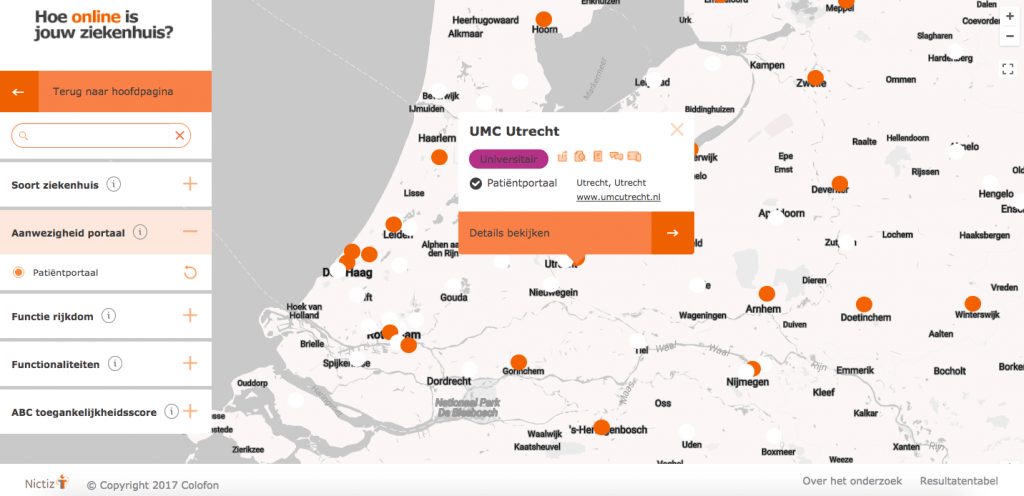This screenshot has width=1024, height=496.
Task: Go back using the Terug naar hoofdpagina button
Action: [x=106, y=91]
